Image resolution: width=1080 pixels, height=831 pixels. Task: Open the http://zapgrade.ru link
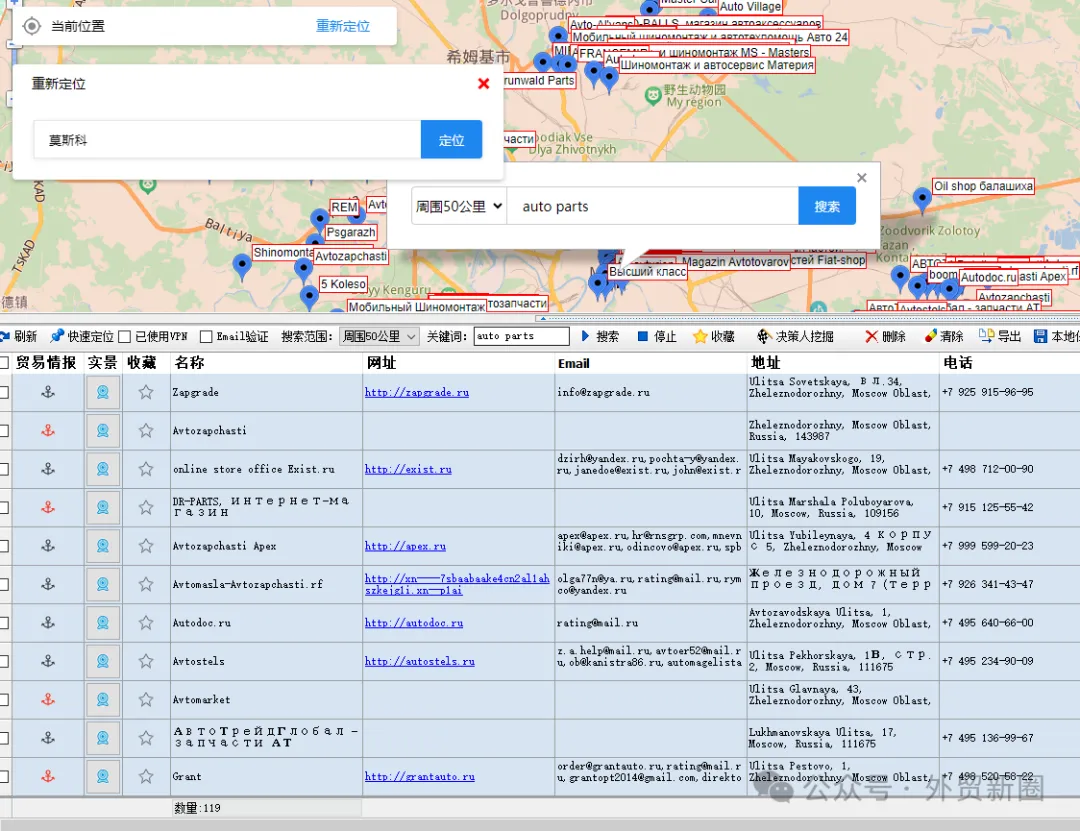(x=417, y=392)
